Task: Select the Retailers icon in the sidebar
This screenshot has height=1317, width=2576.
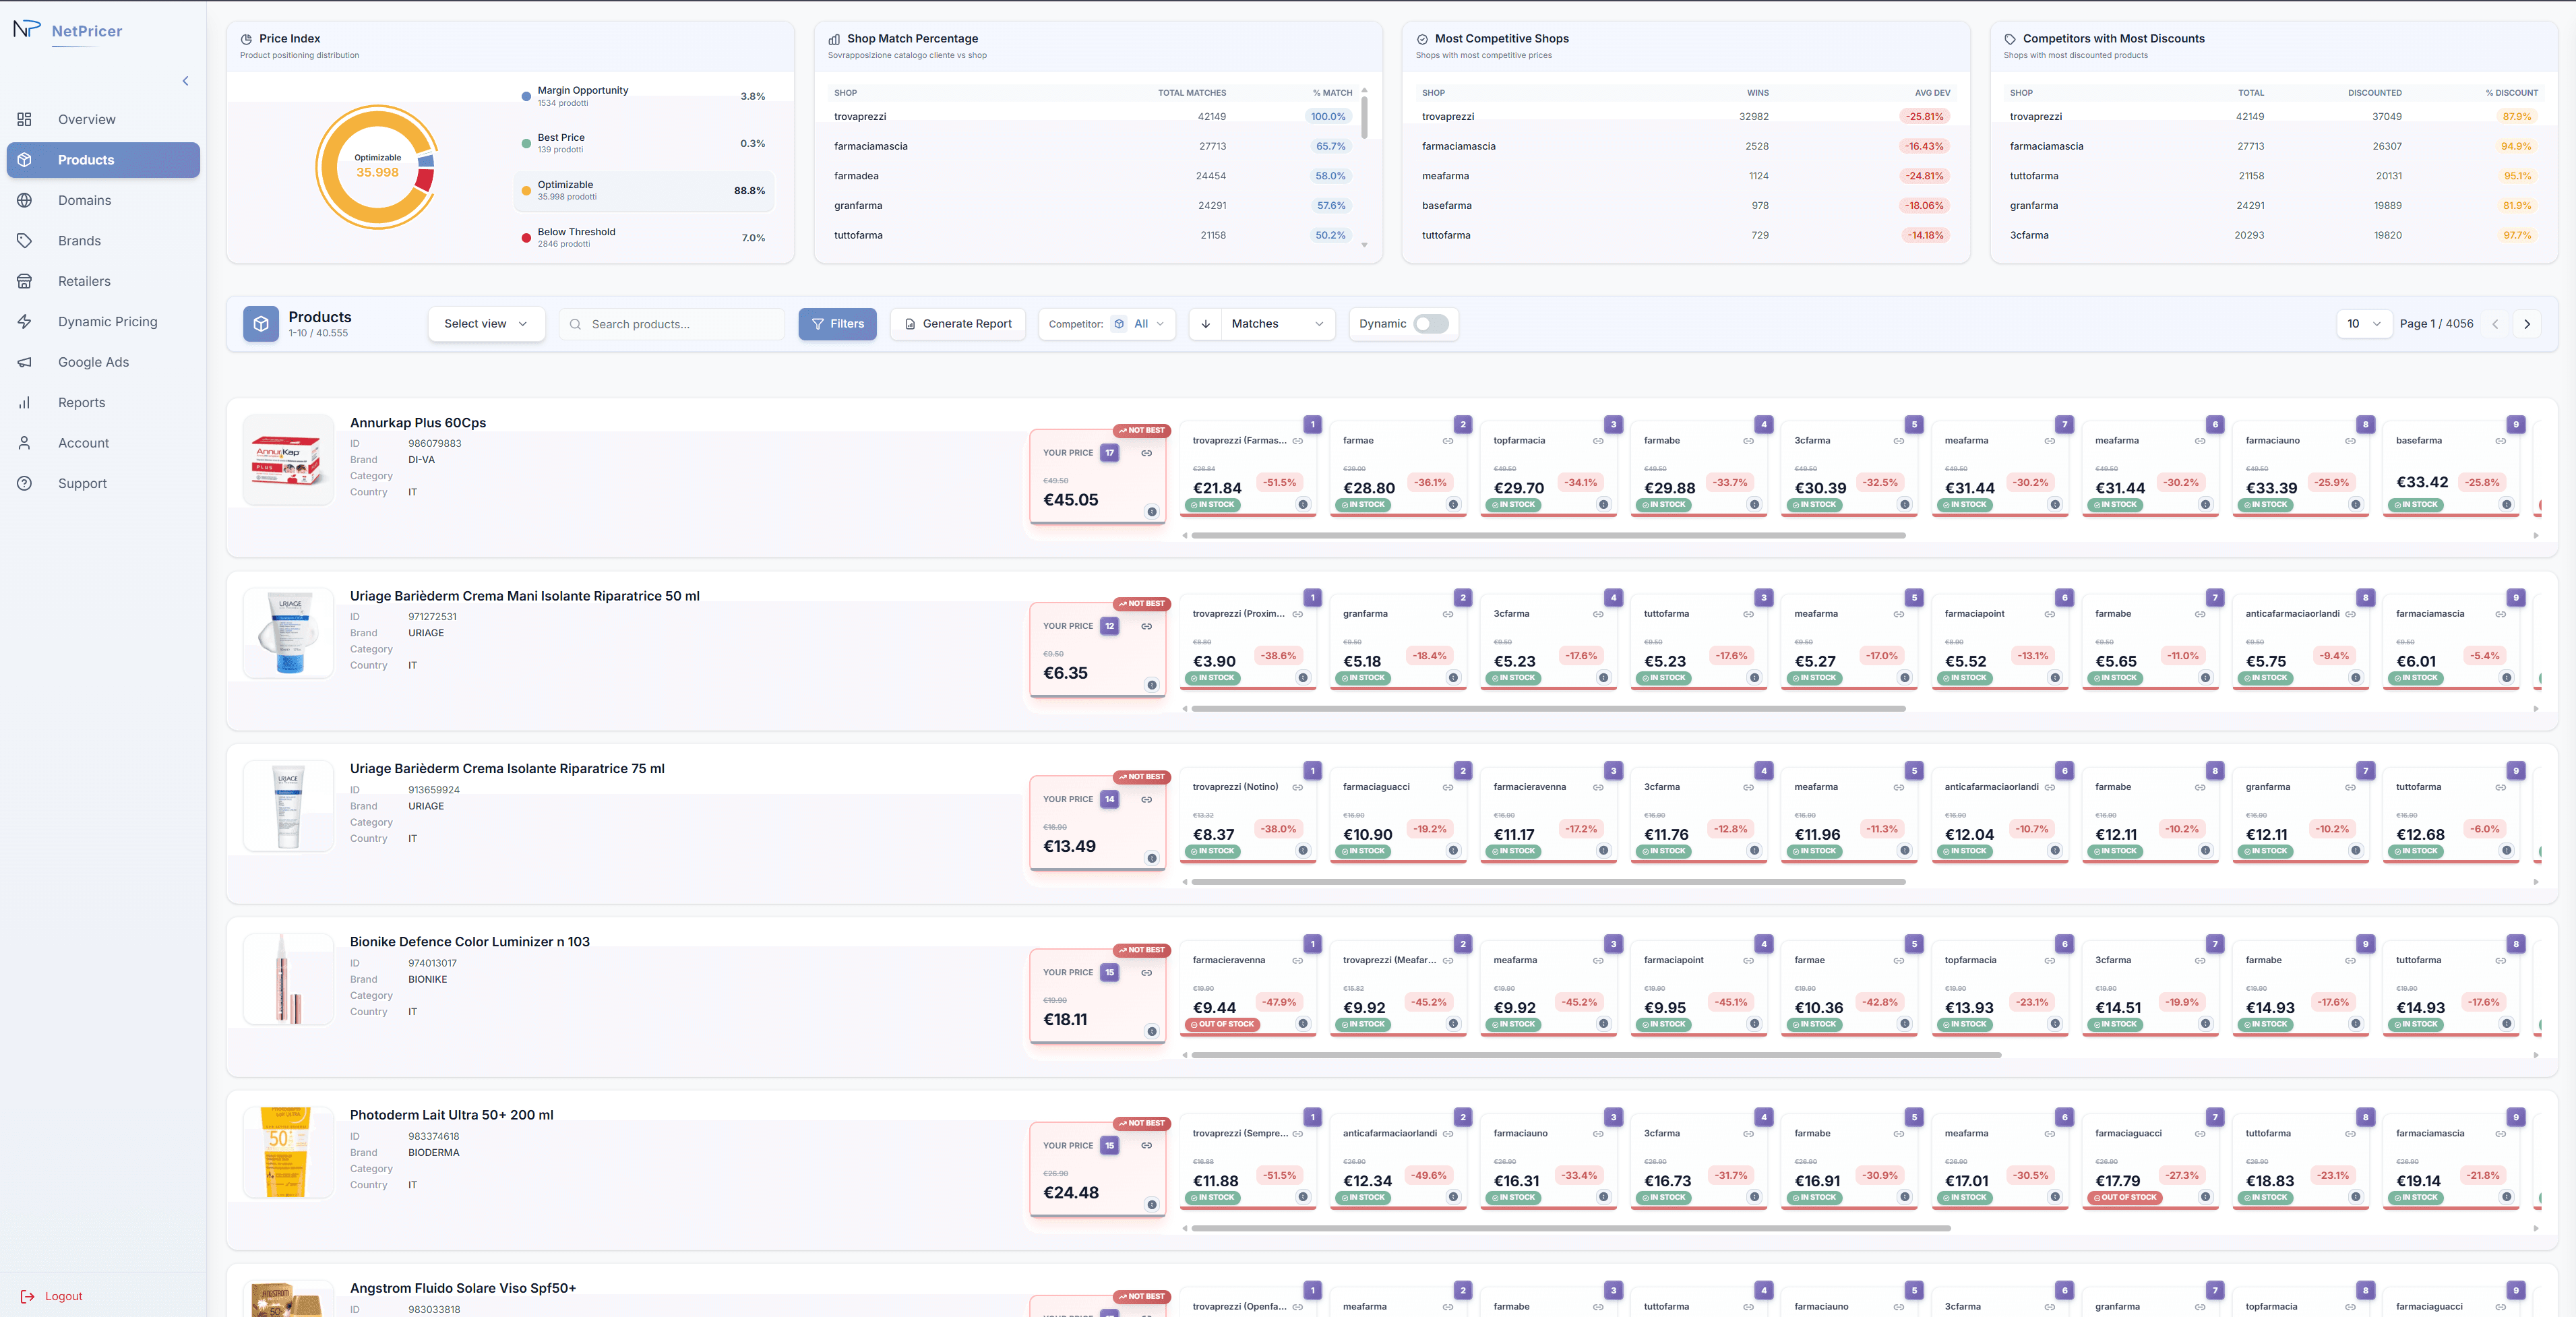Action: [x=25, y=281]
